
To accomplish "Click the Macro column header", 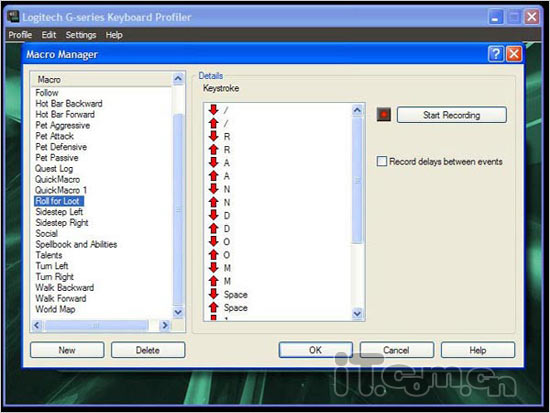I will [102, 79].
